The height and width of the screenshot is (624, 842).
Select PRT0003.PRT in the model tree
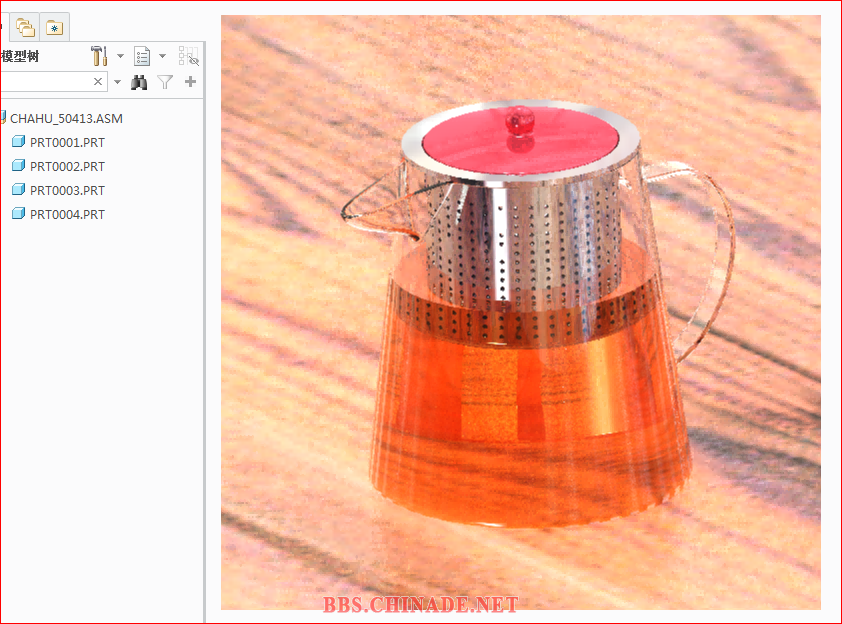click(67, 191)
